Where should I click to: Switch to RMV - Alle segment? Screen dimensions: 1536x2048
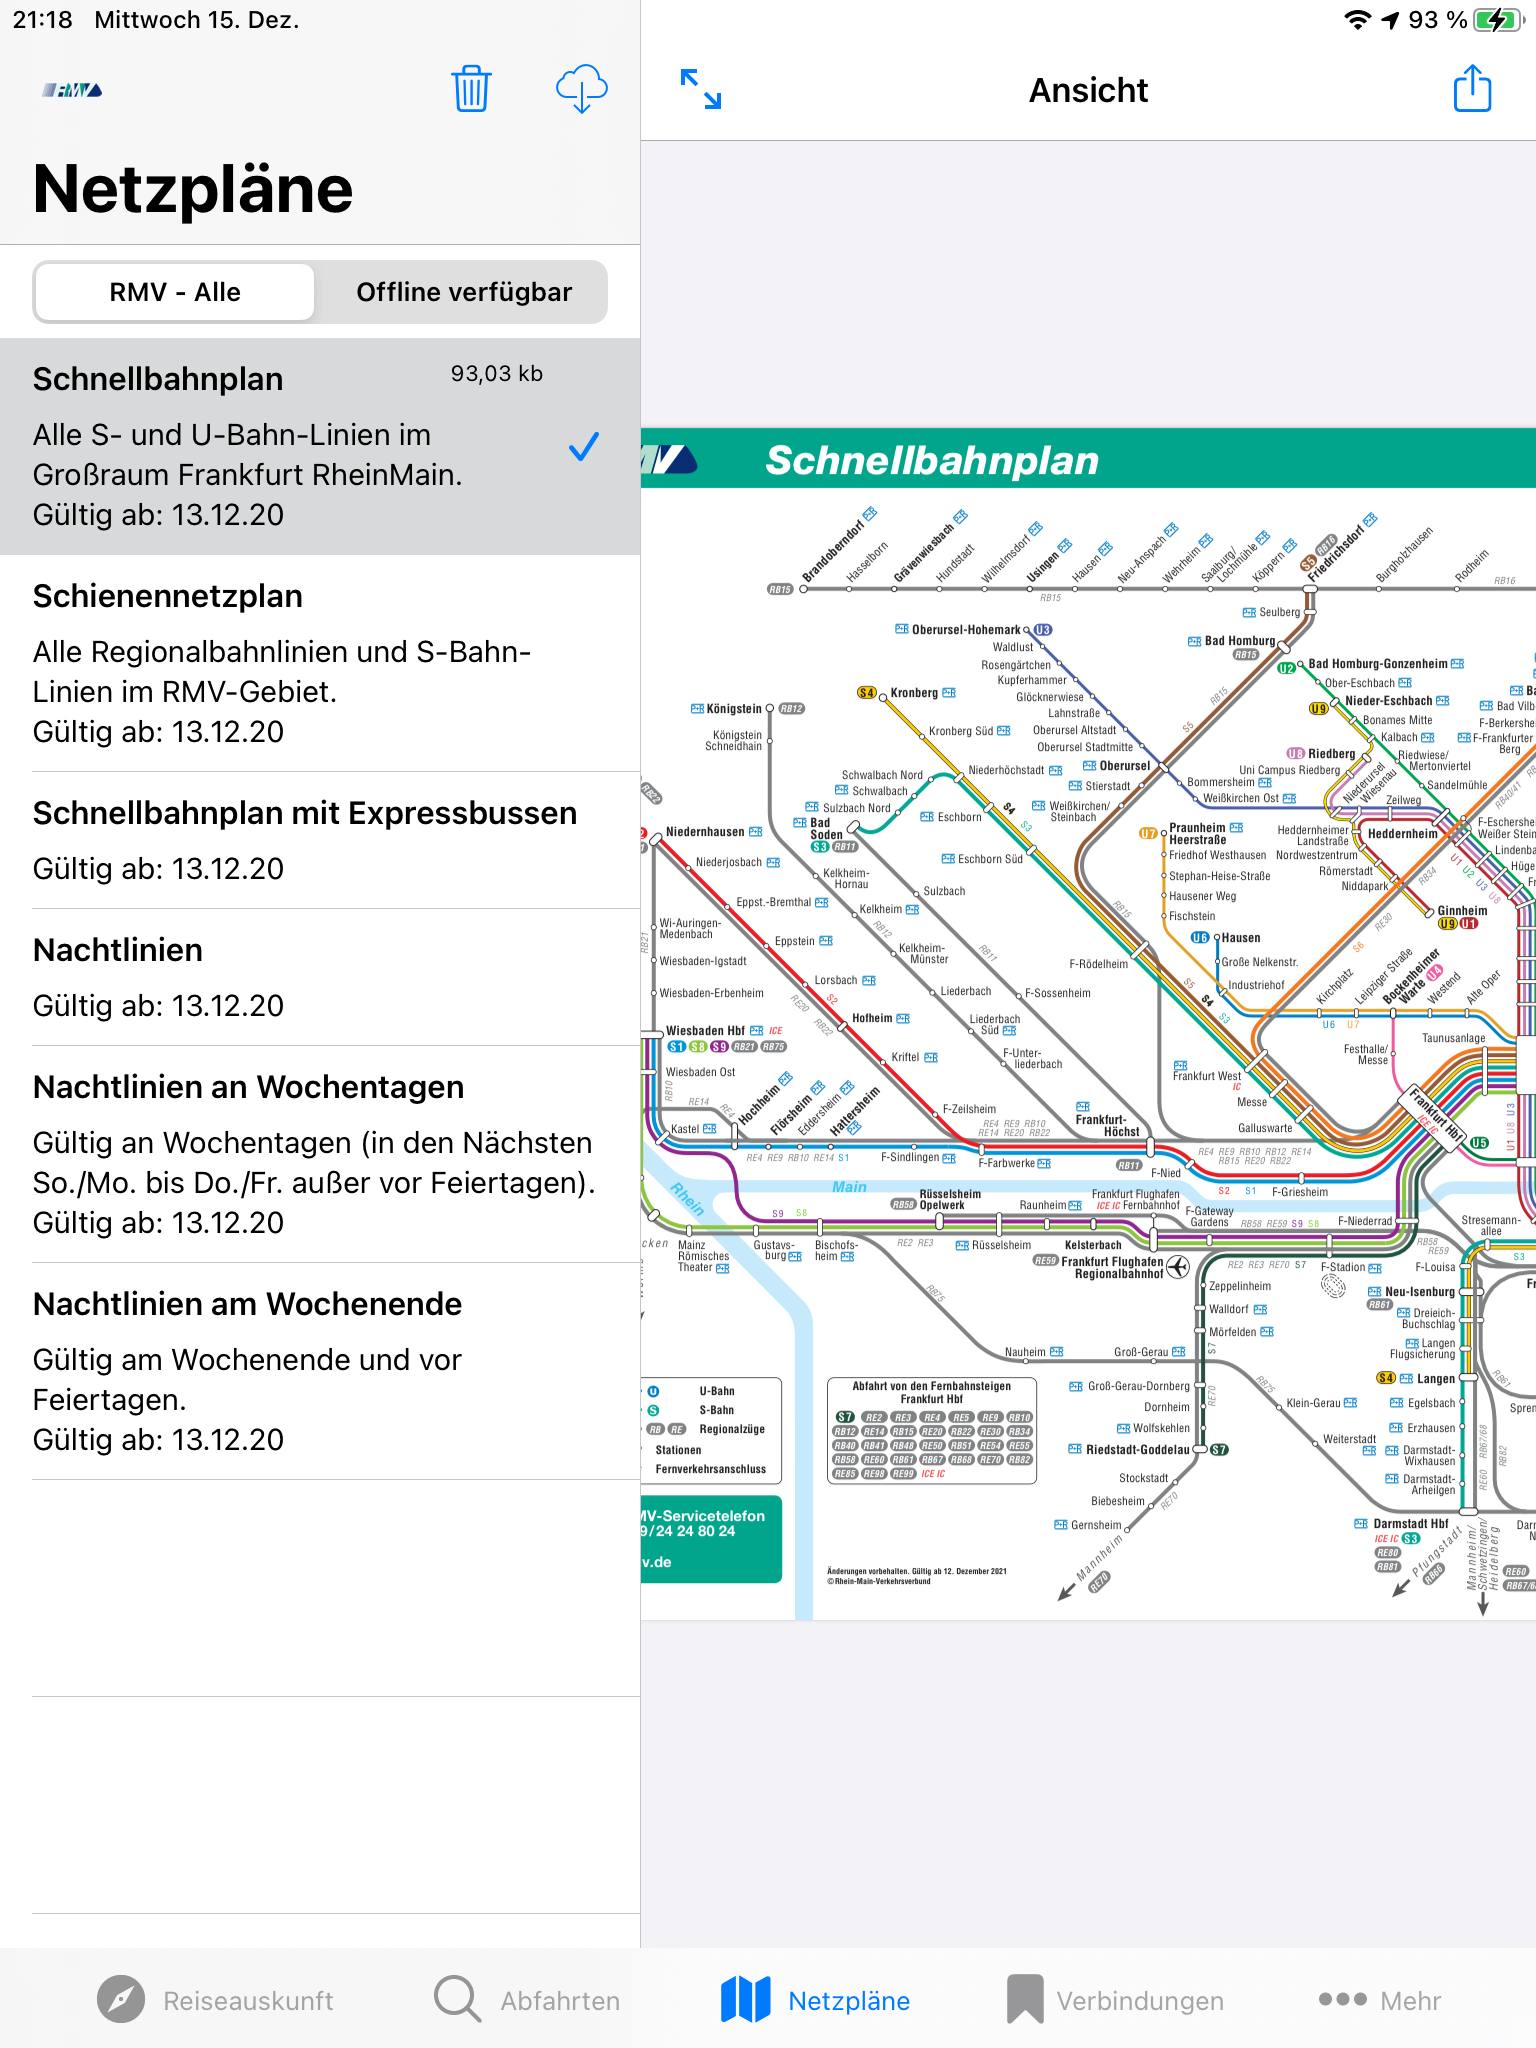pos(175,292)
